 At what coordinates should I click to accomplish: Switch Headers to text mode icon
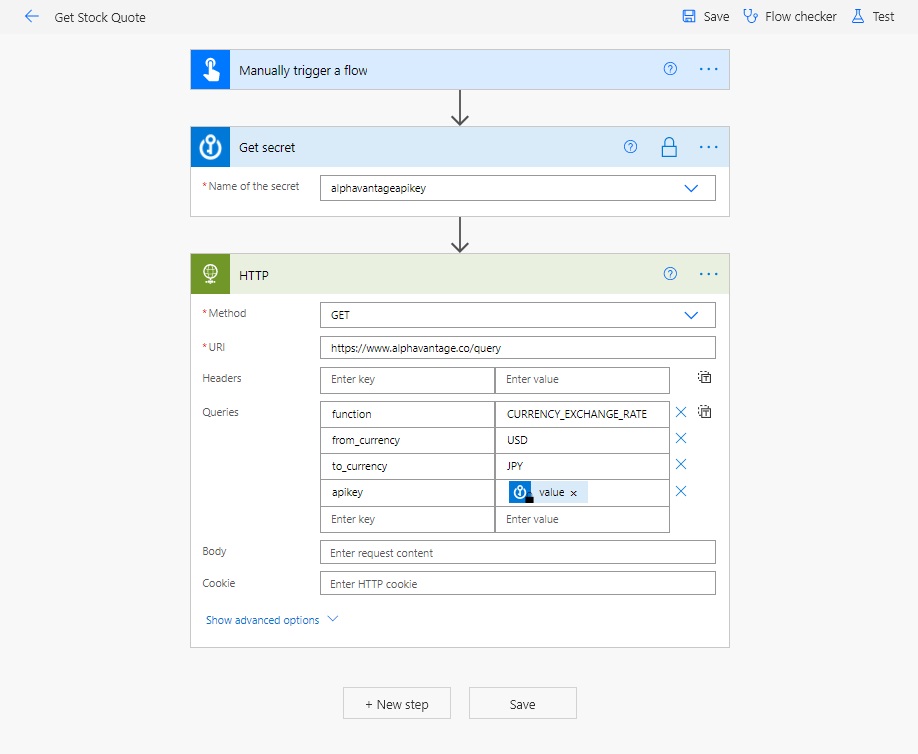click(704, 377)
